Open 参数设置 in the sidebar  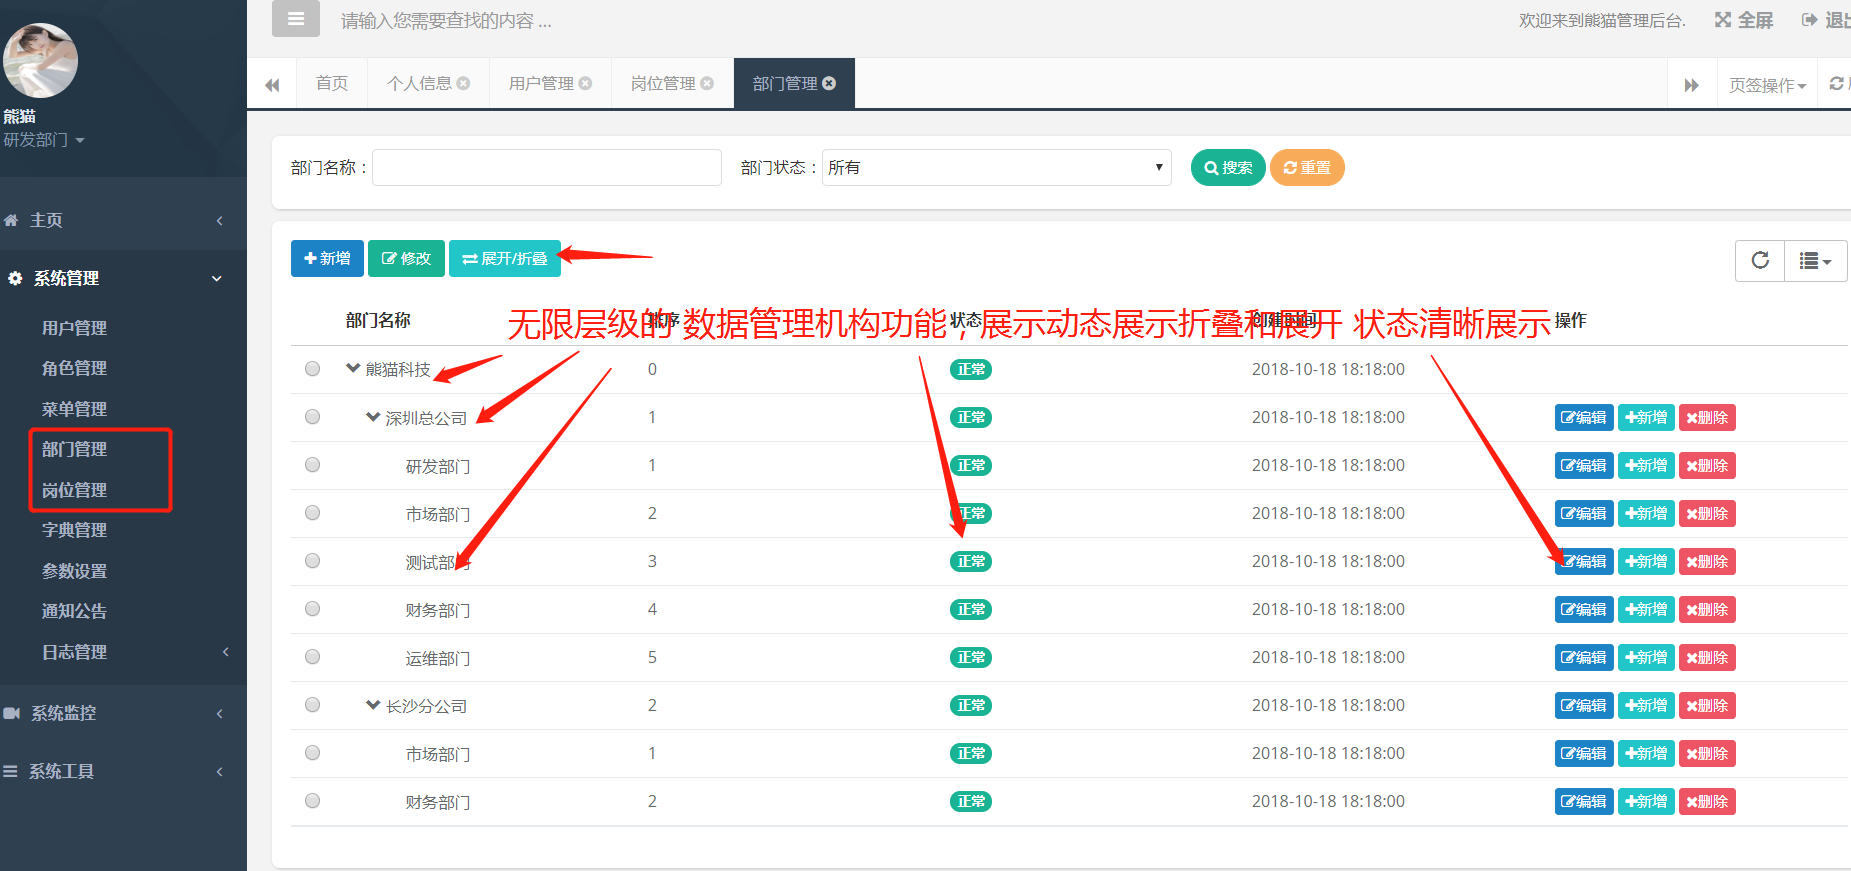coord(74,571)
